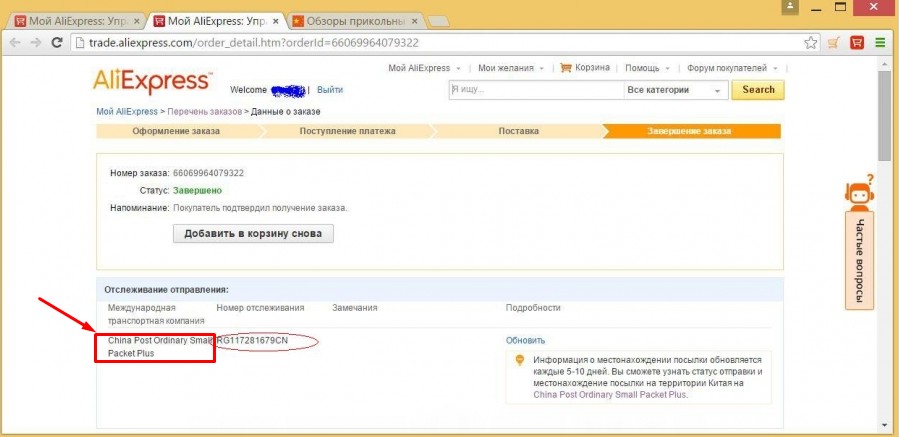Click the Оформление заказа step
Viewport: 899px width, 437px height.
[x=176, y=131]
